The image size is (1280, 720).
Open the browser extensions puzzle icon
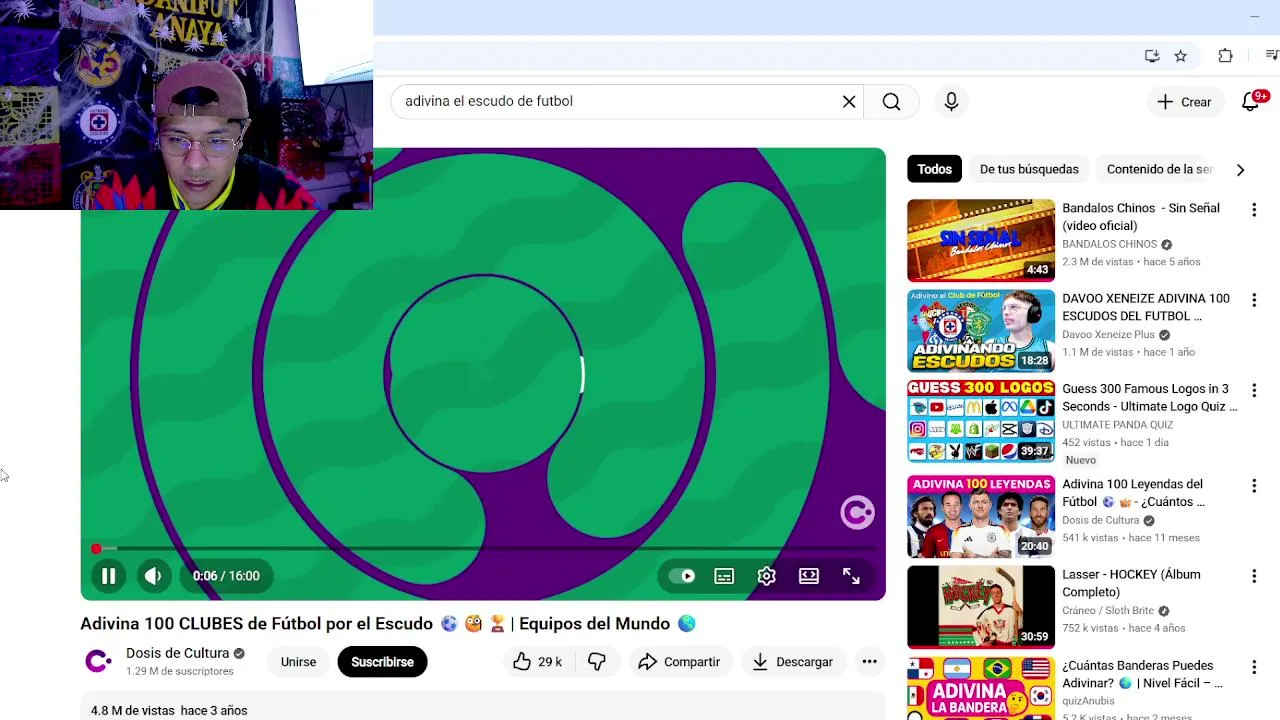(1225, 56)
